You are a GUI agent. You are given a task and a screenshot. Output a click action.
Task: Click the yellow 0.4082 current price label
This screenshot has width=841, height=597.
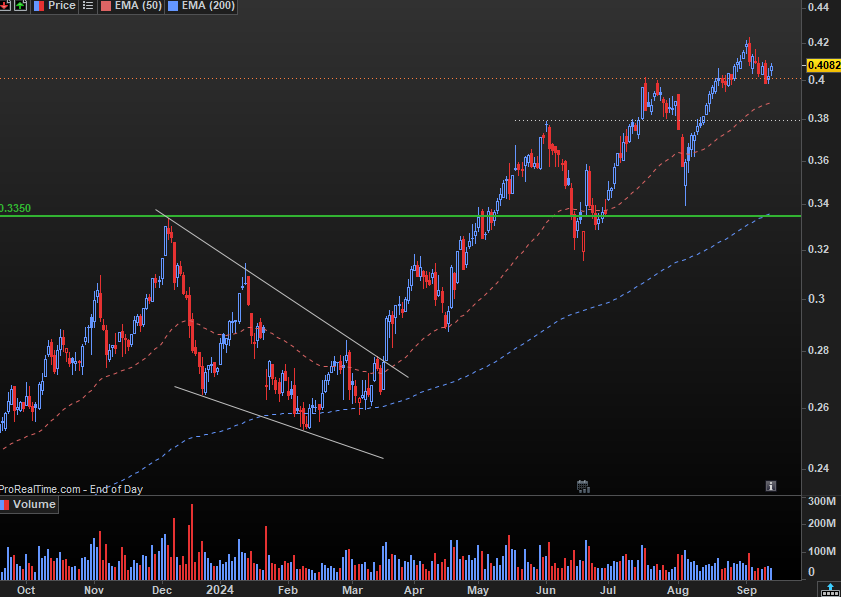824,65
